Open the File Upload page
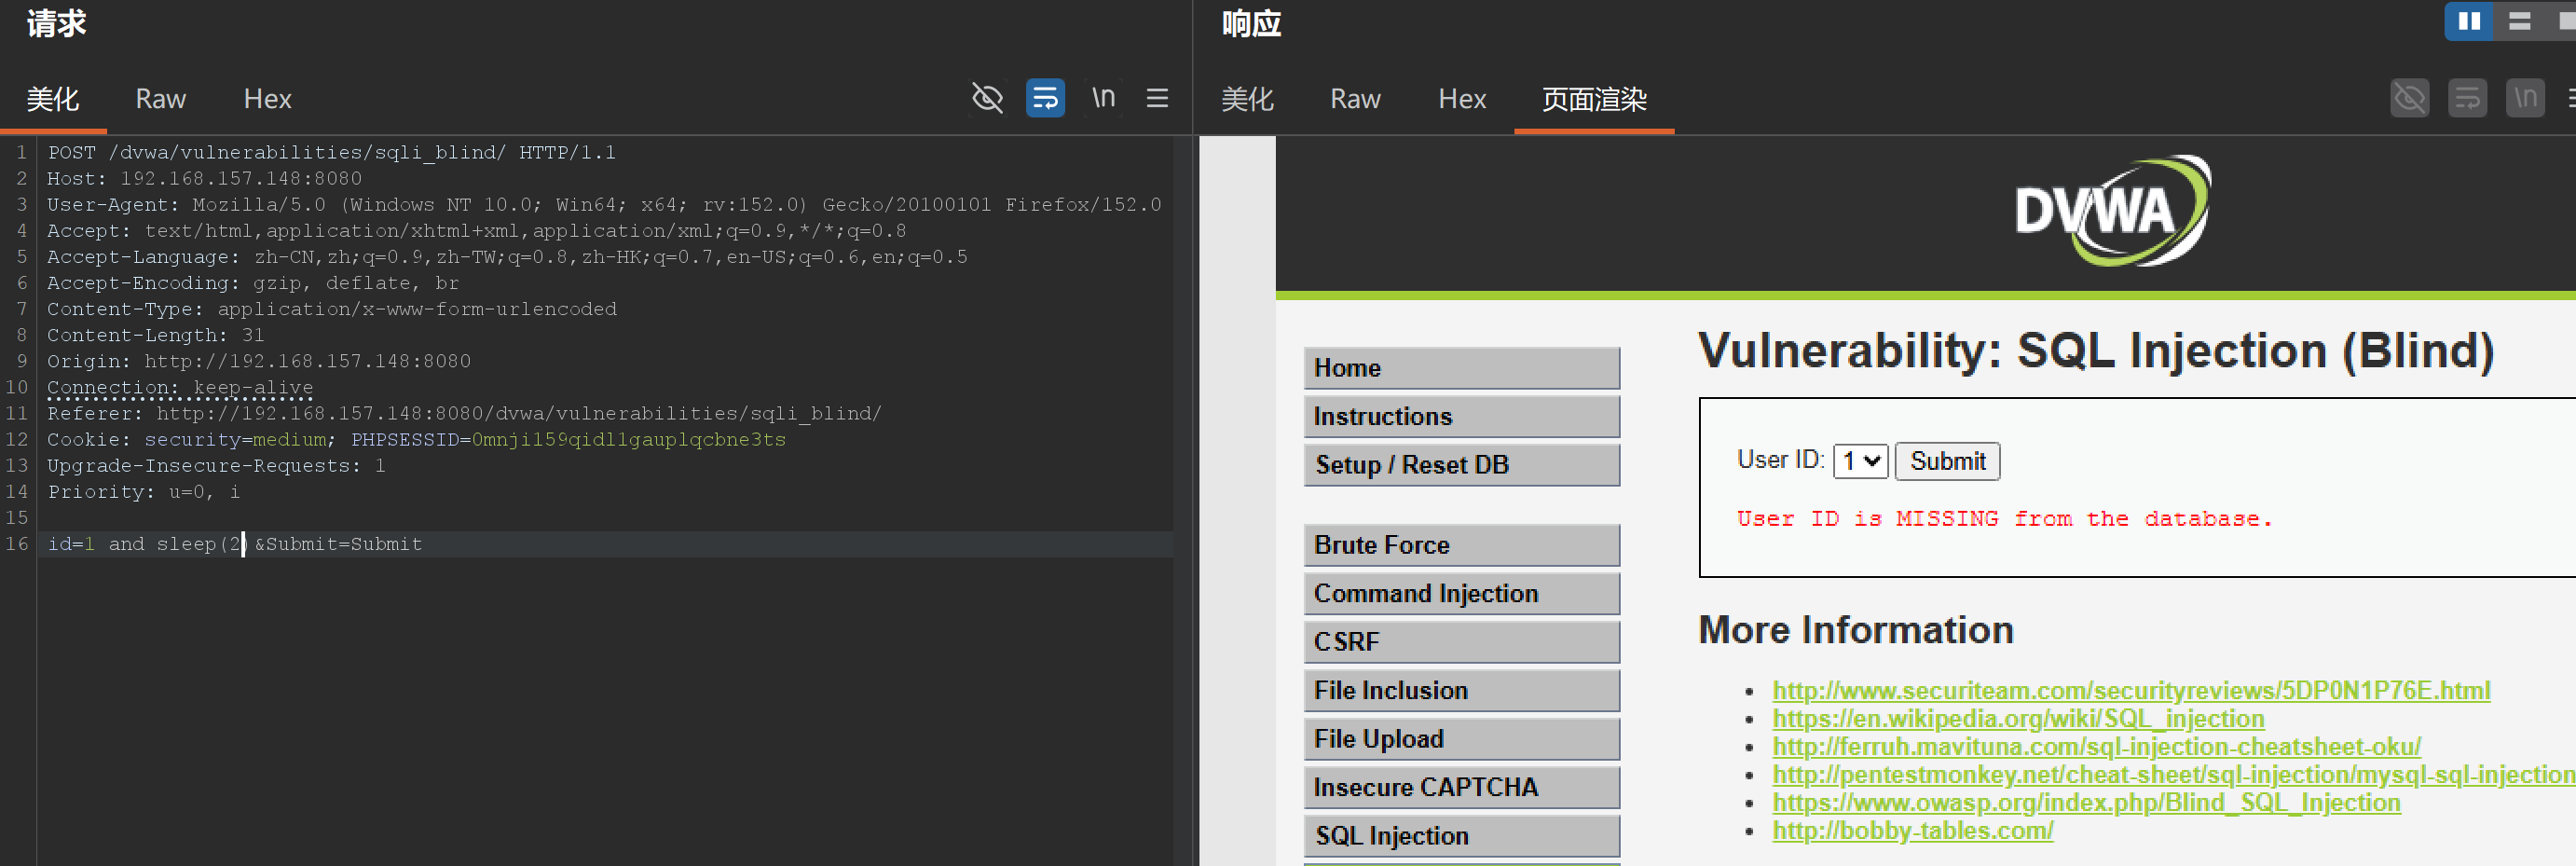 click(1461, 738)
